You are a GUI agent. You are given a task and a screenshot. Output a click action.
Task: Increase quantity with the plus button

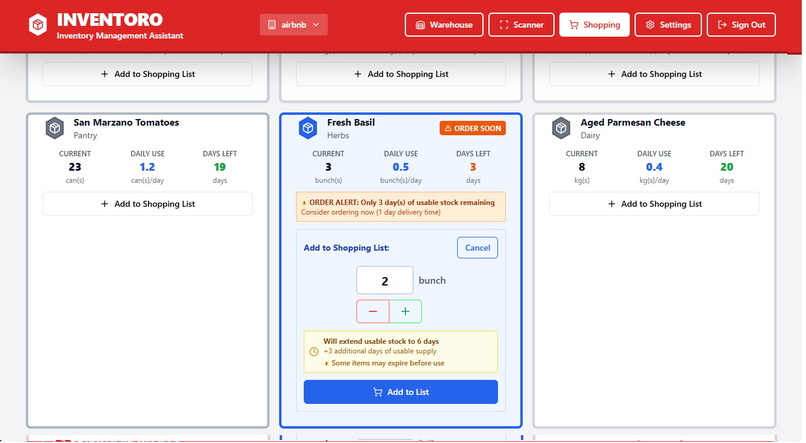click(x=406, y=311)
